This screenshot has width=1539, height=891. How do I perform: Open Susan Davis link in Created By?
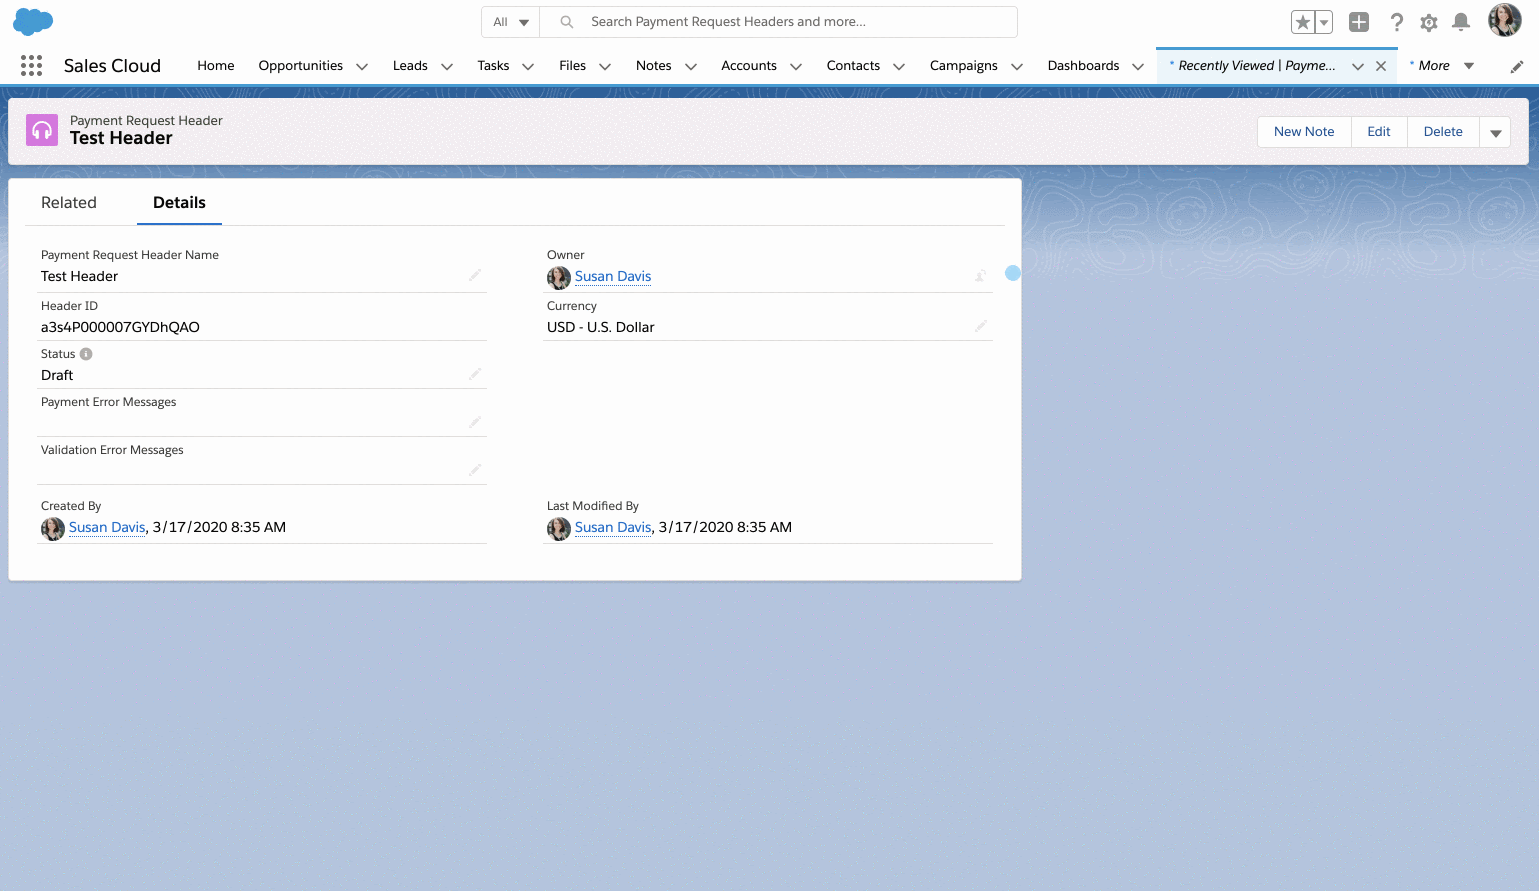click(107, 528)
